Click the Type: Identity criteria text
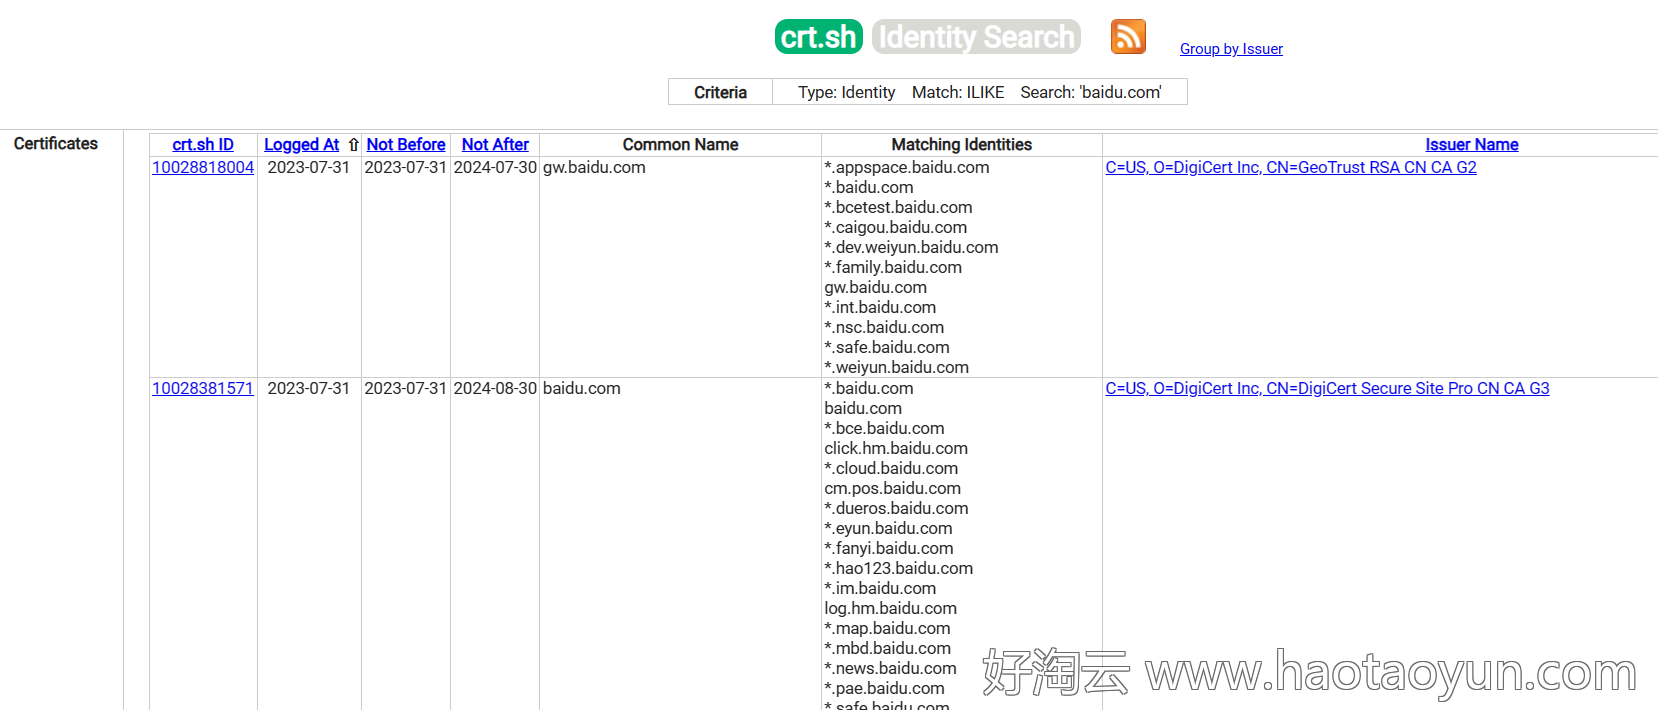This screenshot has height=710, width=1658. pyautogui.click(x=846, y=92)
